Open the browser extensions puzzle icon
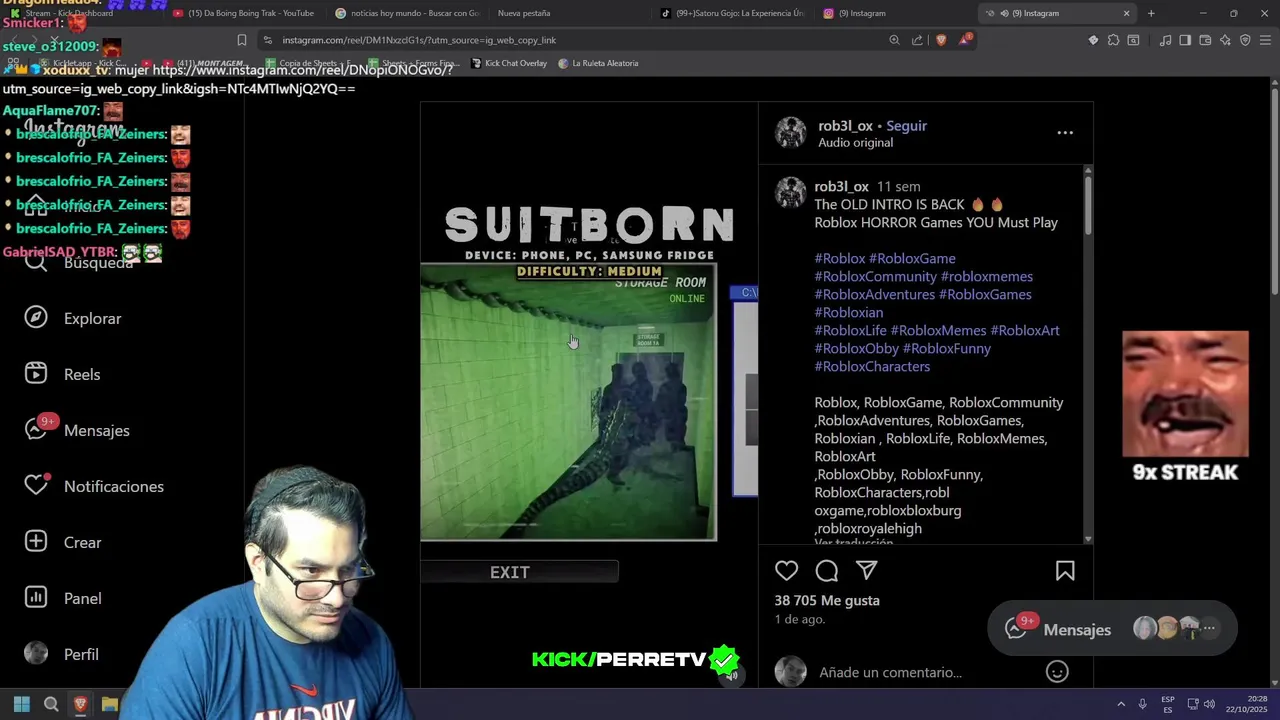Image resolution: width=1280 pixels, height=720 pixels. tap(1113, 40)
